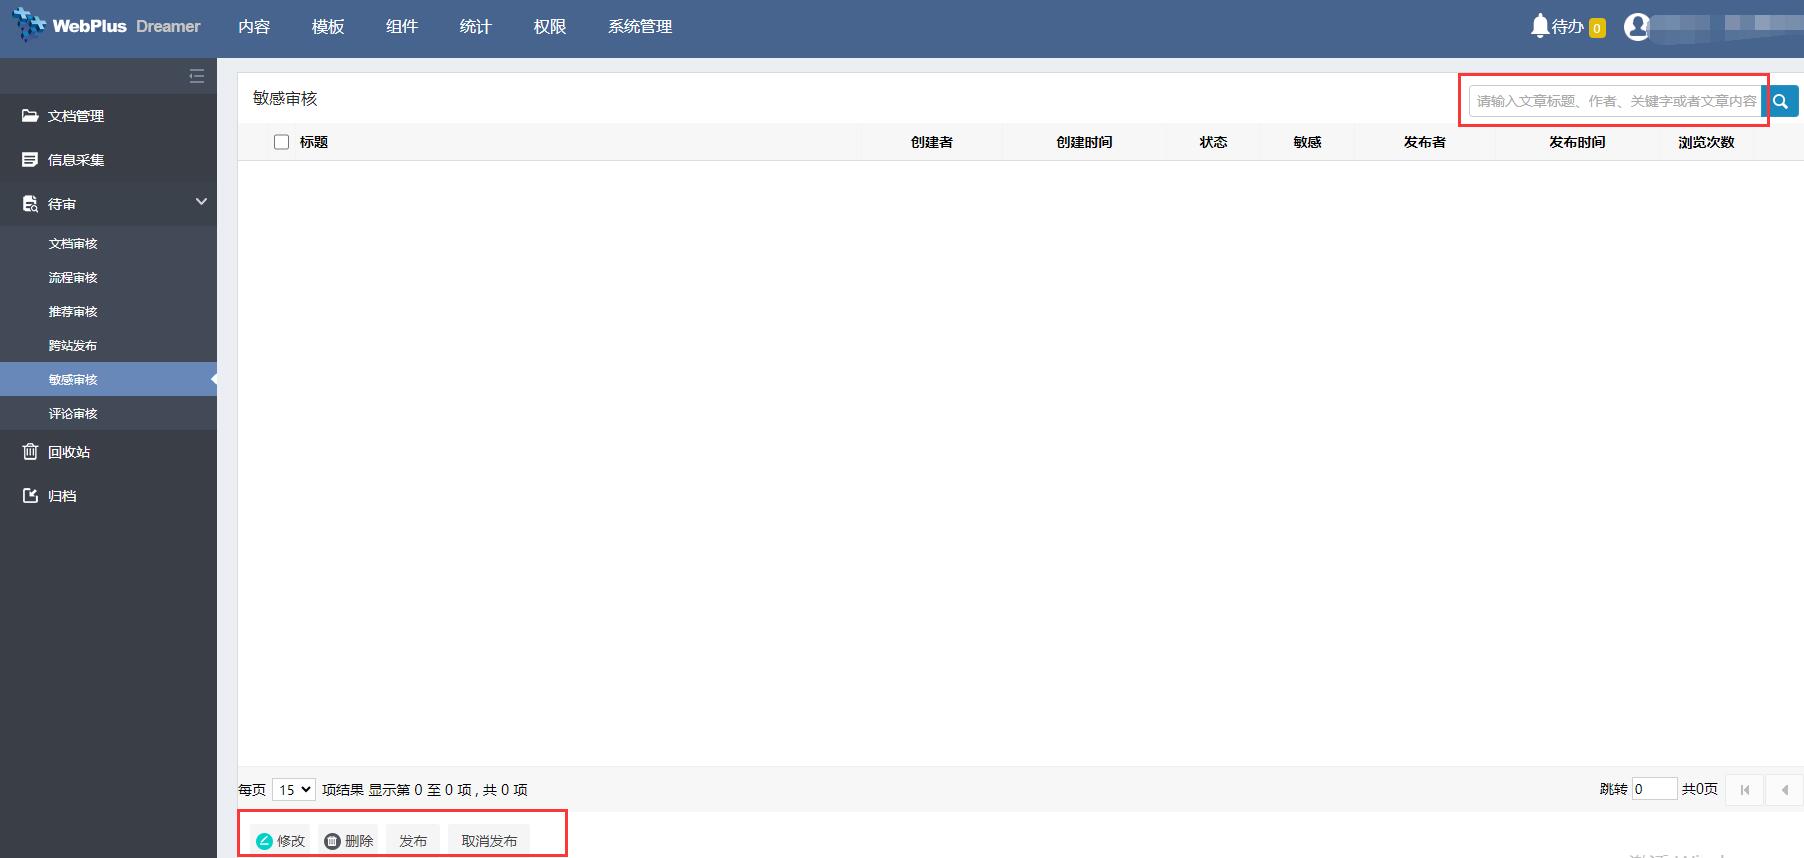The image size is (1804, 858).
Task: Sort by the 创建者 column header
Action: [x=932, y=142]
